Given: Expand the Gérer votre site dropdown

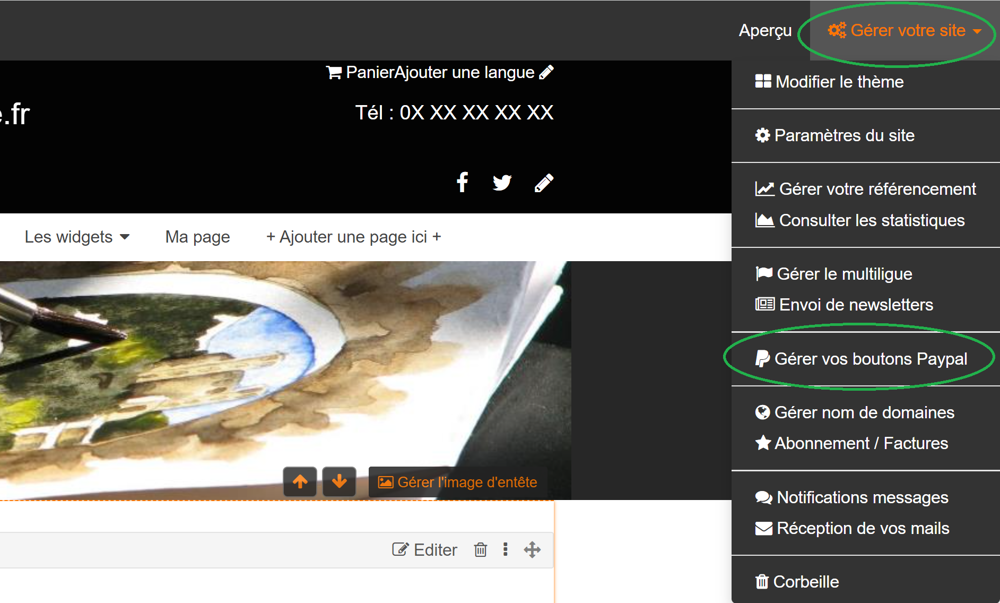Looking at the screenshot, I should click(x=904, y=31).
